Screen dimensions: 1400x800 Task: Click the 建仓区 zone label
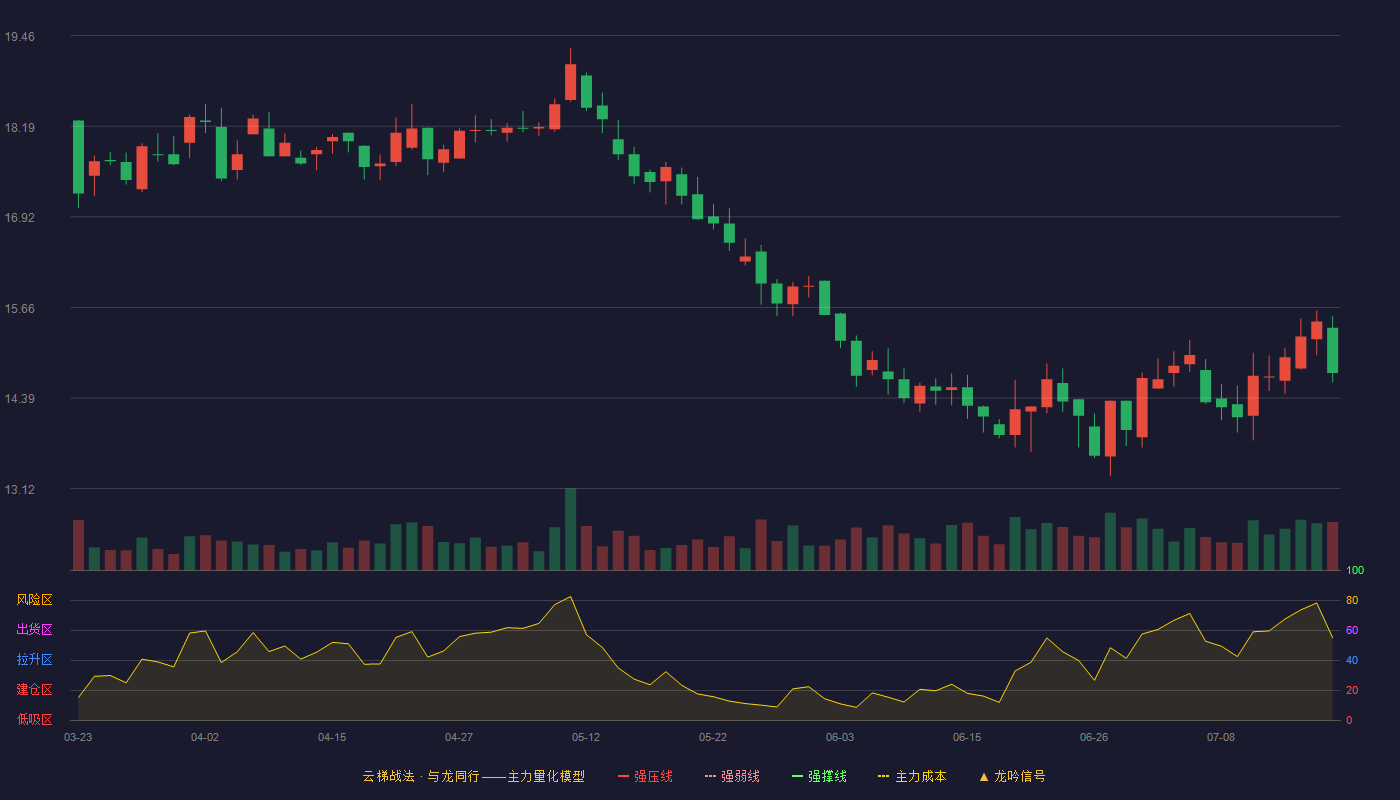(34, 690)
